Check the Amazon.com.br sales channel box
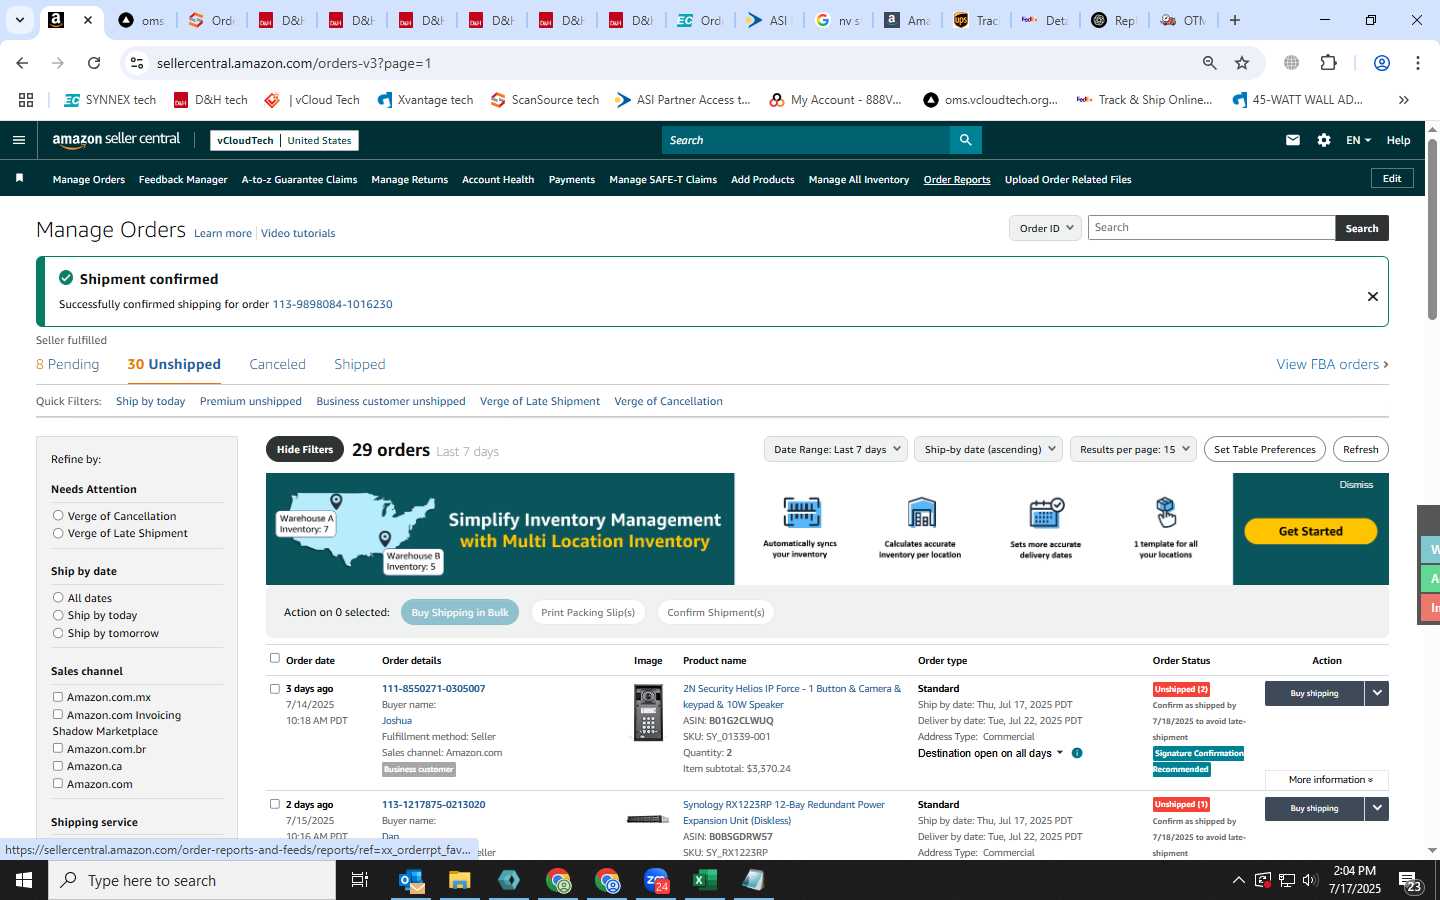 point(58,749)
